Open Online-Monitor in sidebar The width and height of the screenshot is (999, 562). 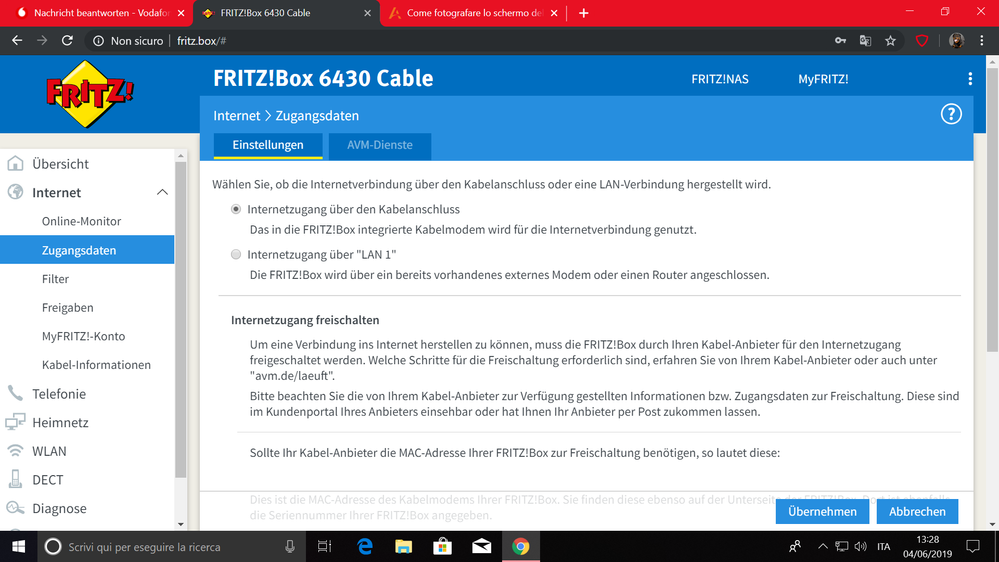82,221
